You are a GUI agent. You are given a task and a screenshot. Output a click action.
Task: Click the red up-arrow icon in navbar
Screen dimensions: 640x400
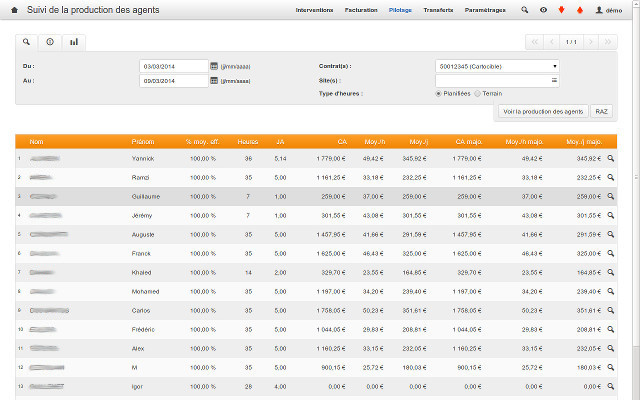tap(580, 10)
